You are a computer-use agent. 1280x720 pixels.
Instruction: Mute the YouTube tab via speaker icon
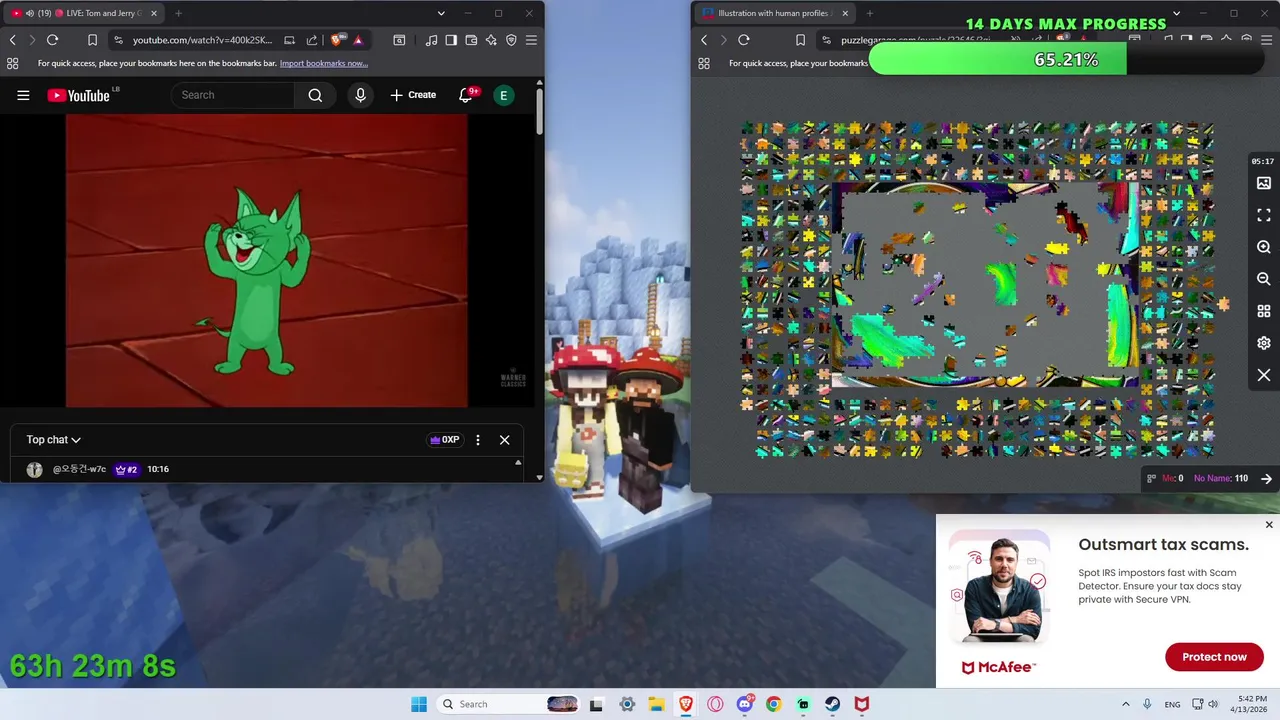click(30, 13)
